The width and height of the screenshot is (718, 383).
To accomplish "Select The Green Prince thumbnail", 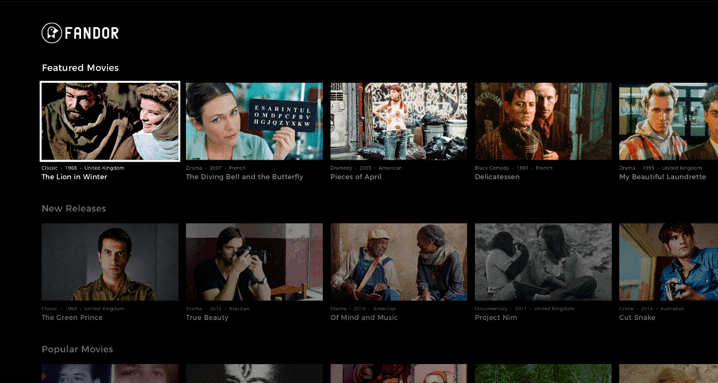I will [110, 262].
